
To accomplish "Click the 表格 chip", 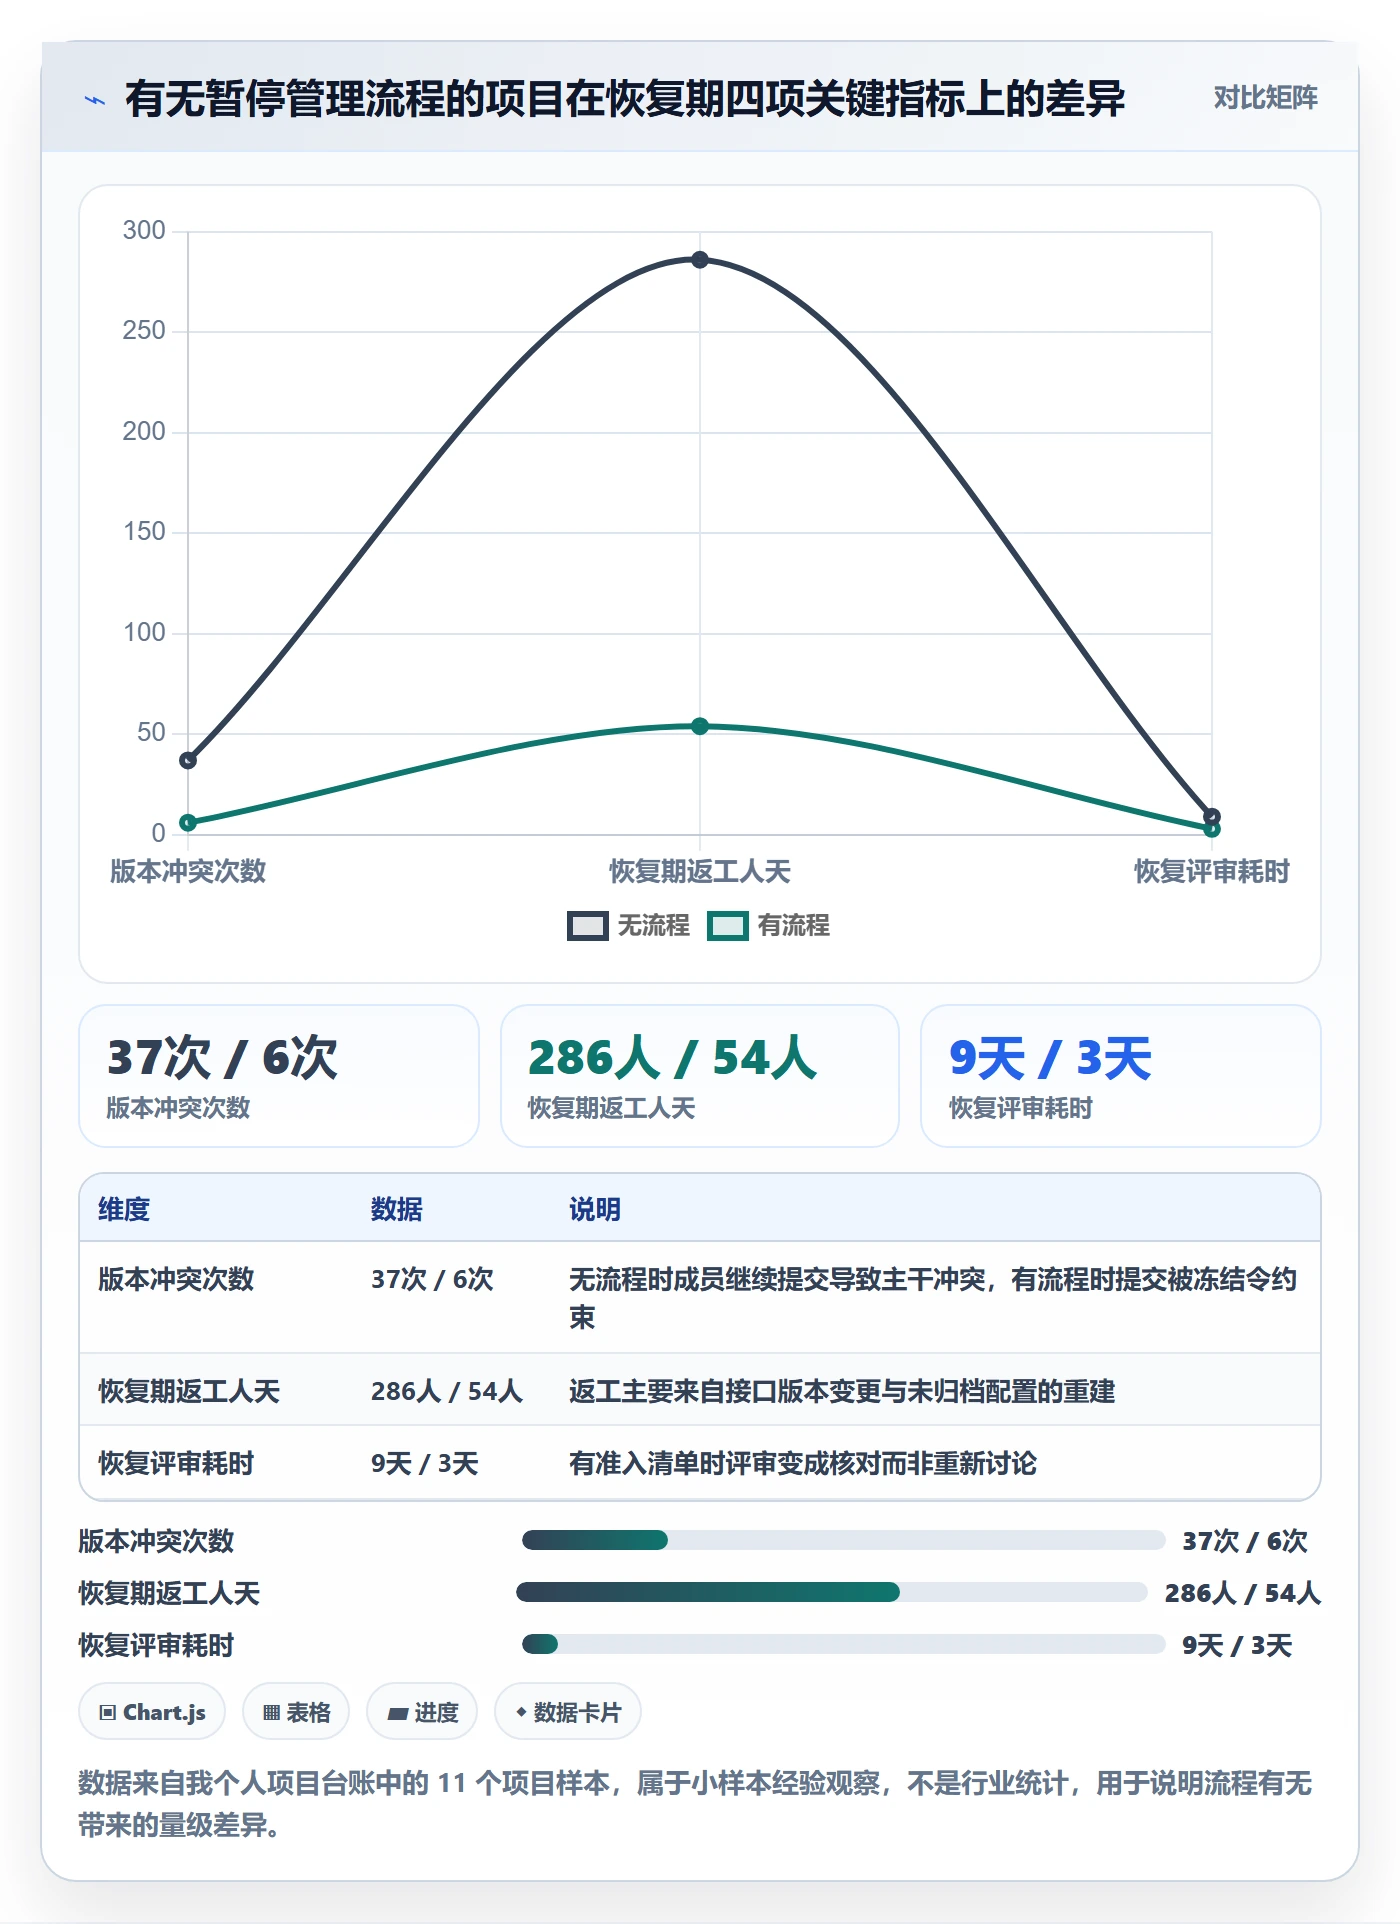I will coord(296,1712).
